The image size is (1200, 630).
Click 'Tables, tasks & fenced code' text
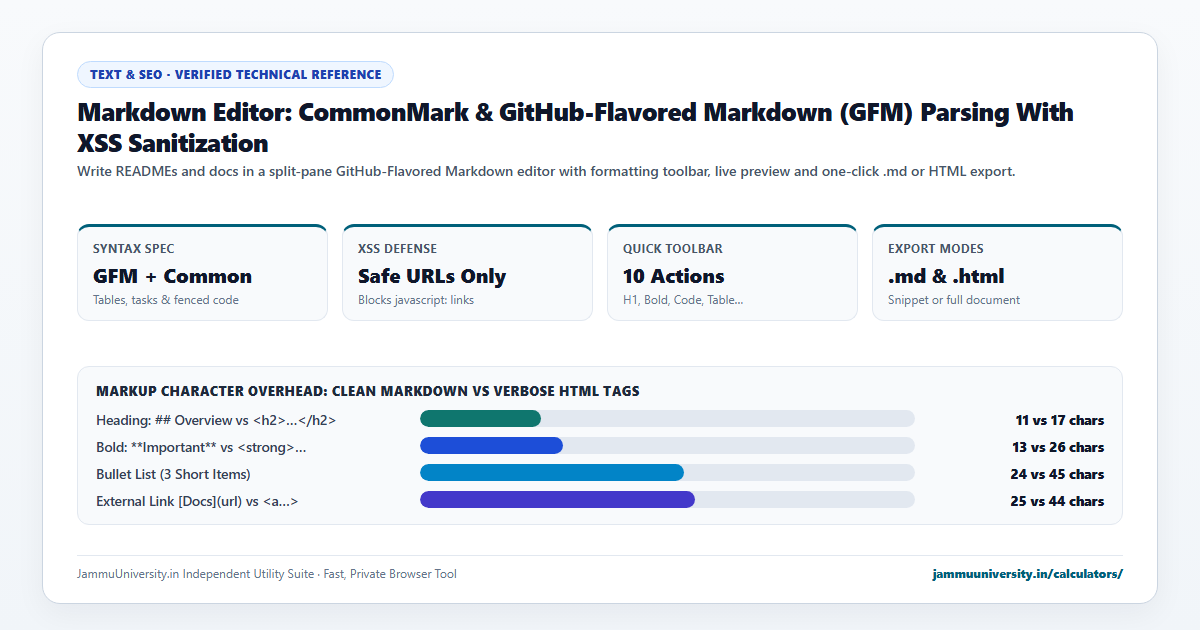pyautogui.click(x=166, y=300)
